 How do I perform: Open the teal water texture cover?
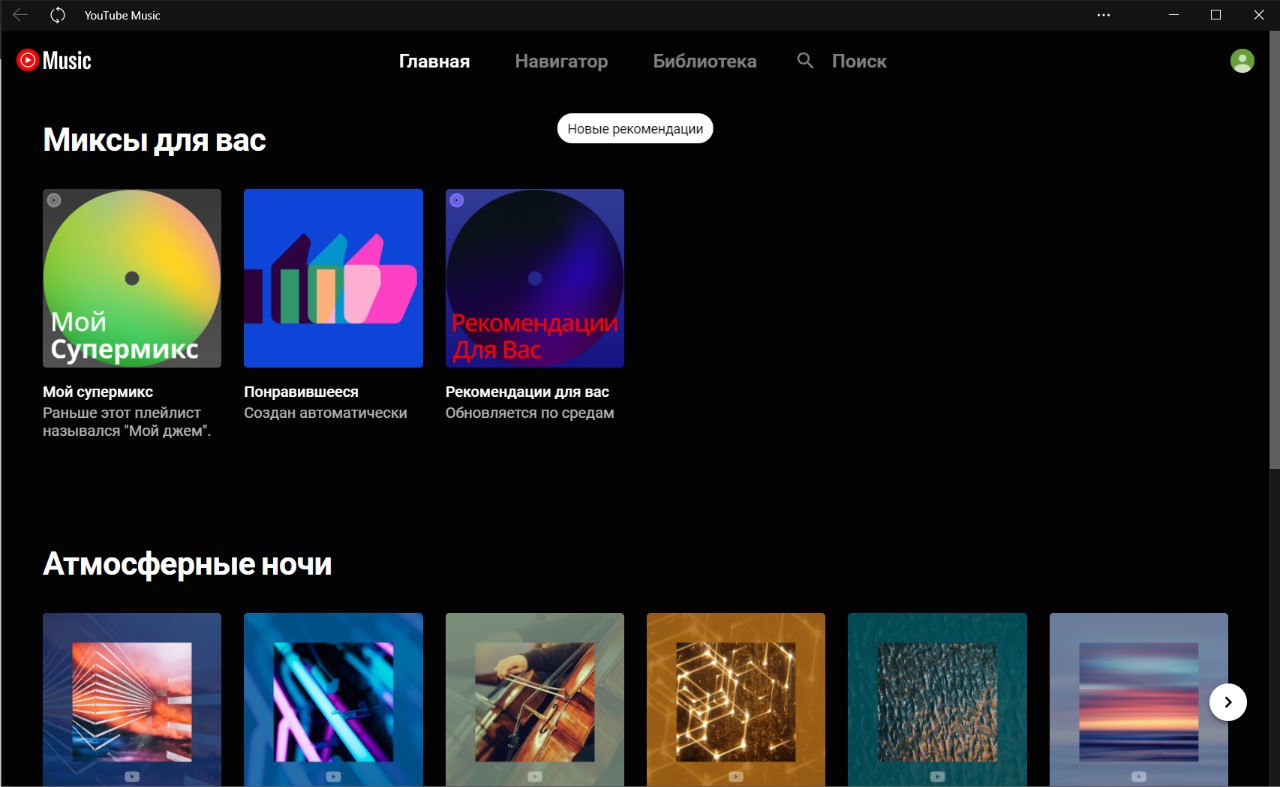click(937, 700)
